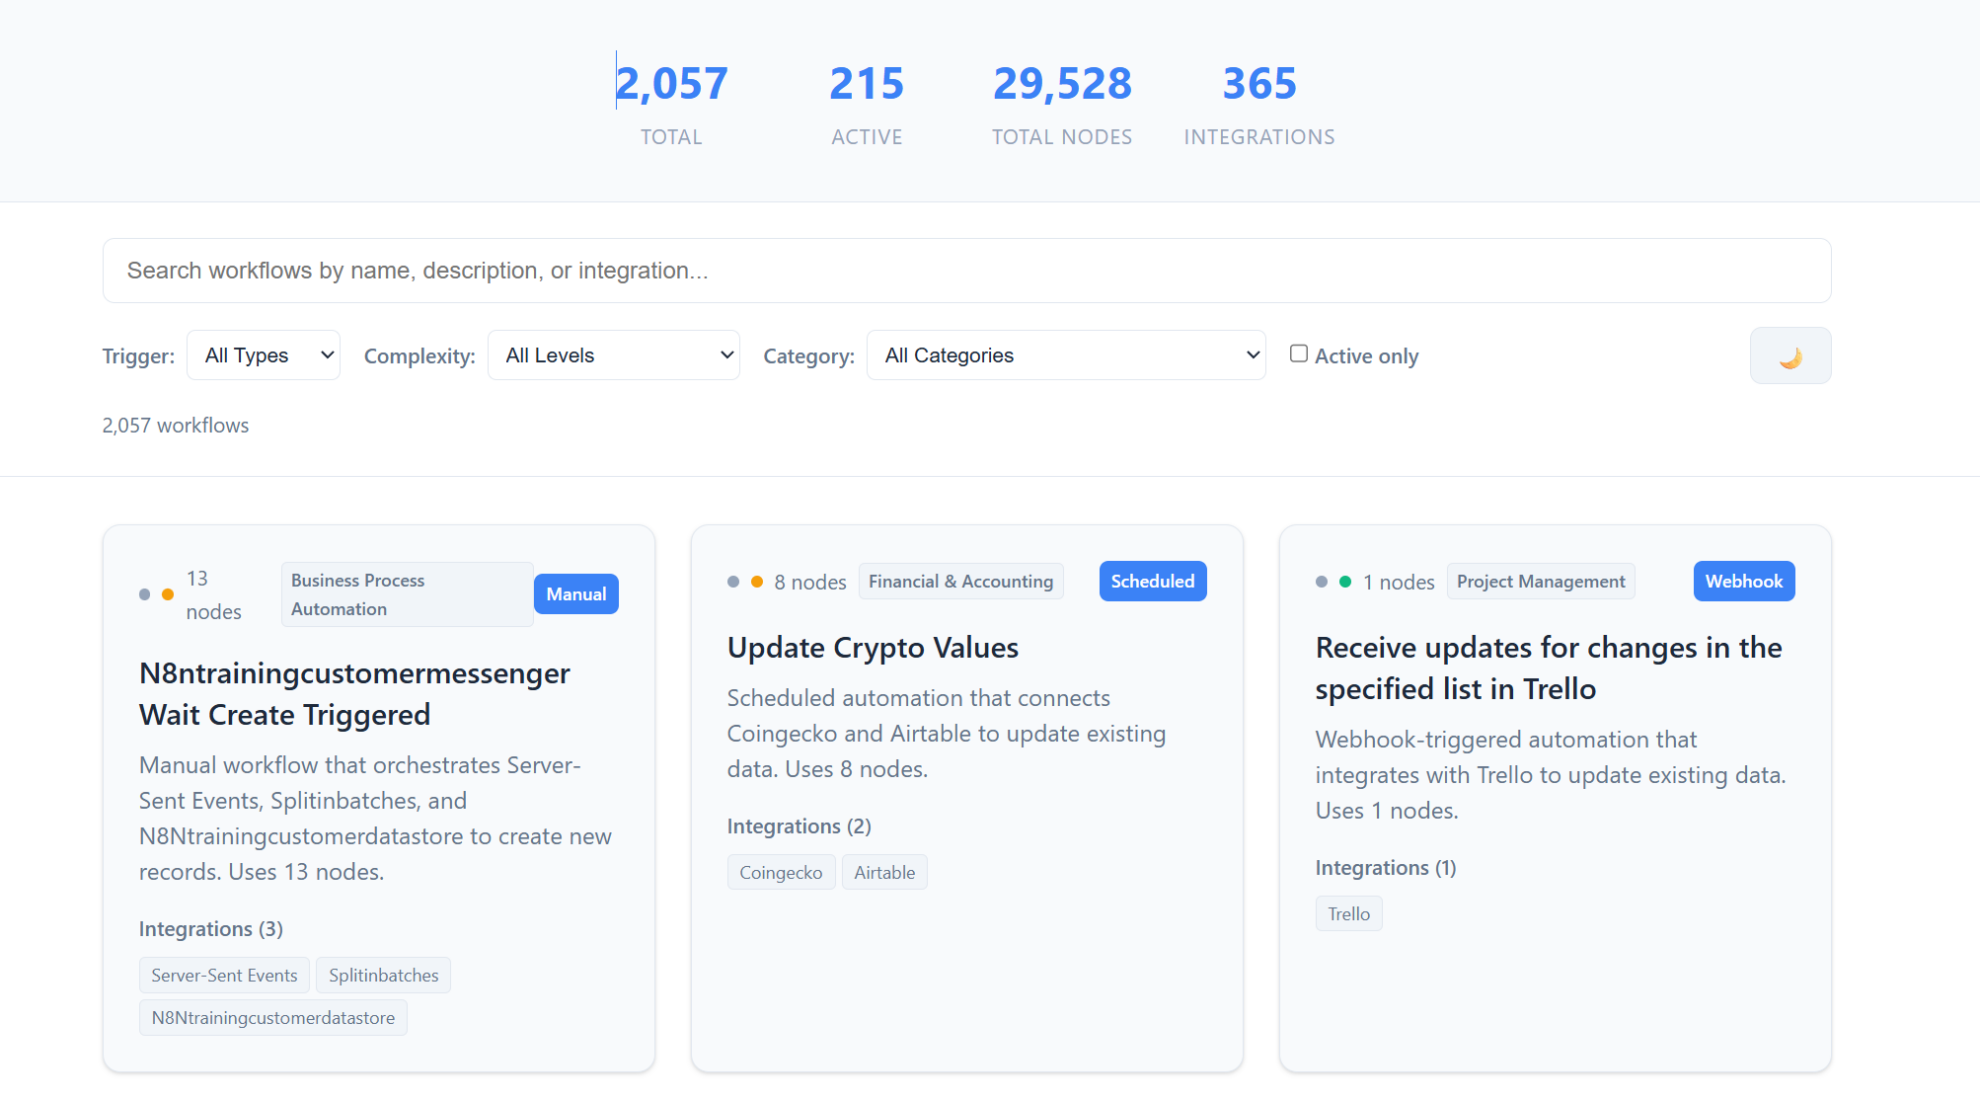
Task: Open the Category All Categories dropdown
Action: [x=1065, y=356]
